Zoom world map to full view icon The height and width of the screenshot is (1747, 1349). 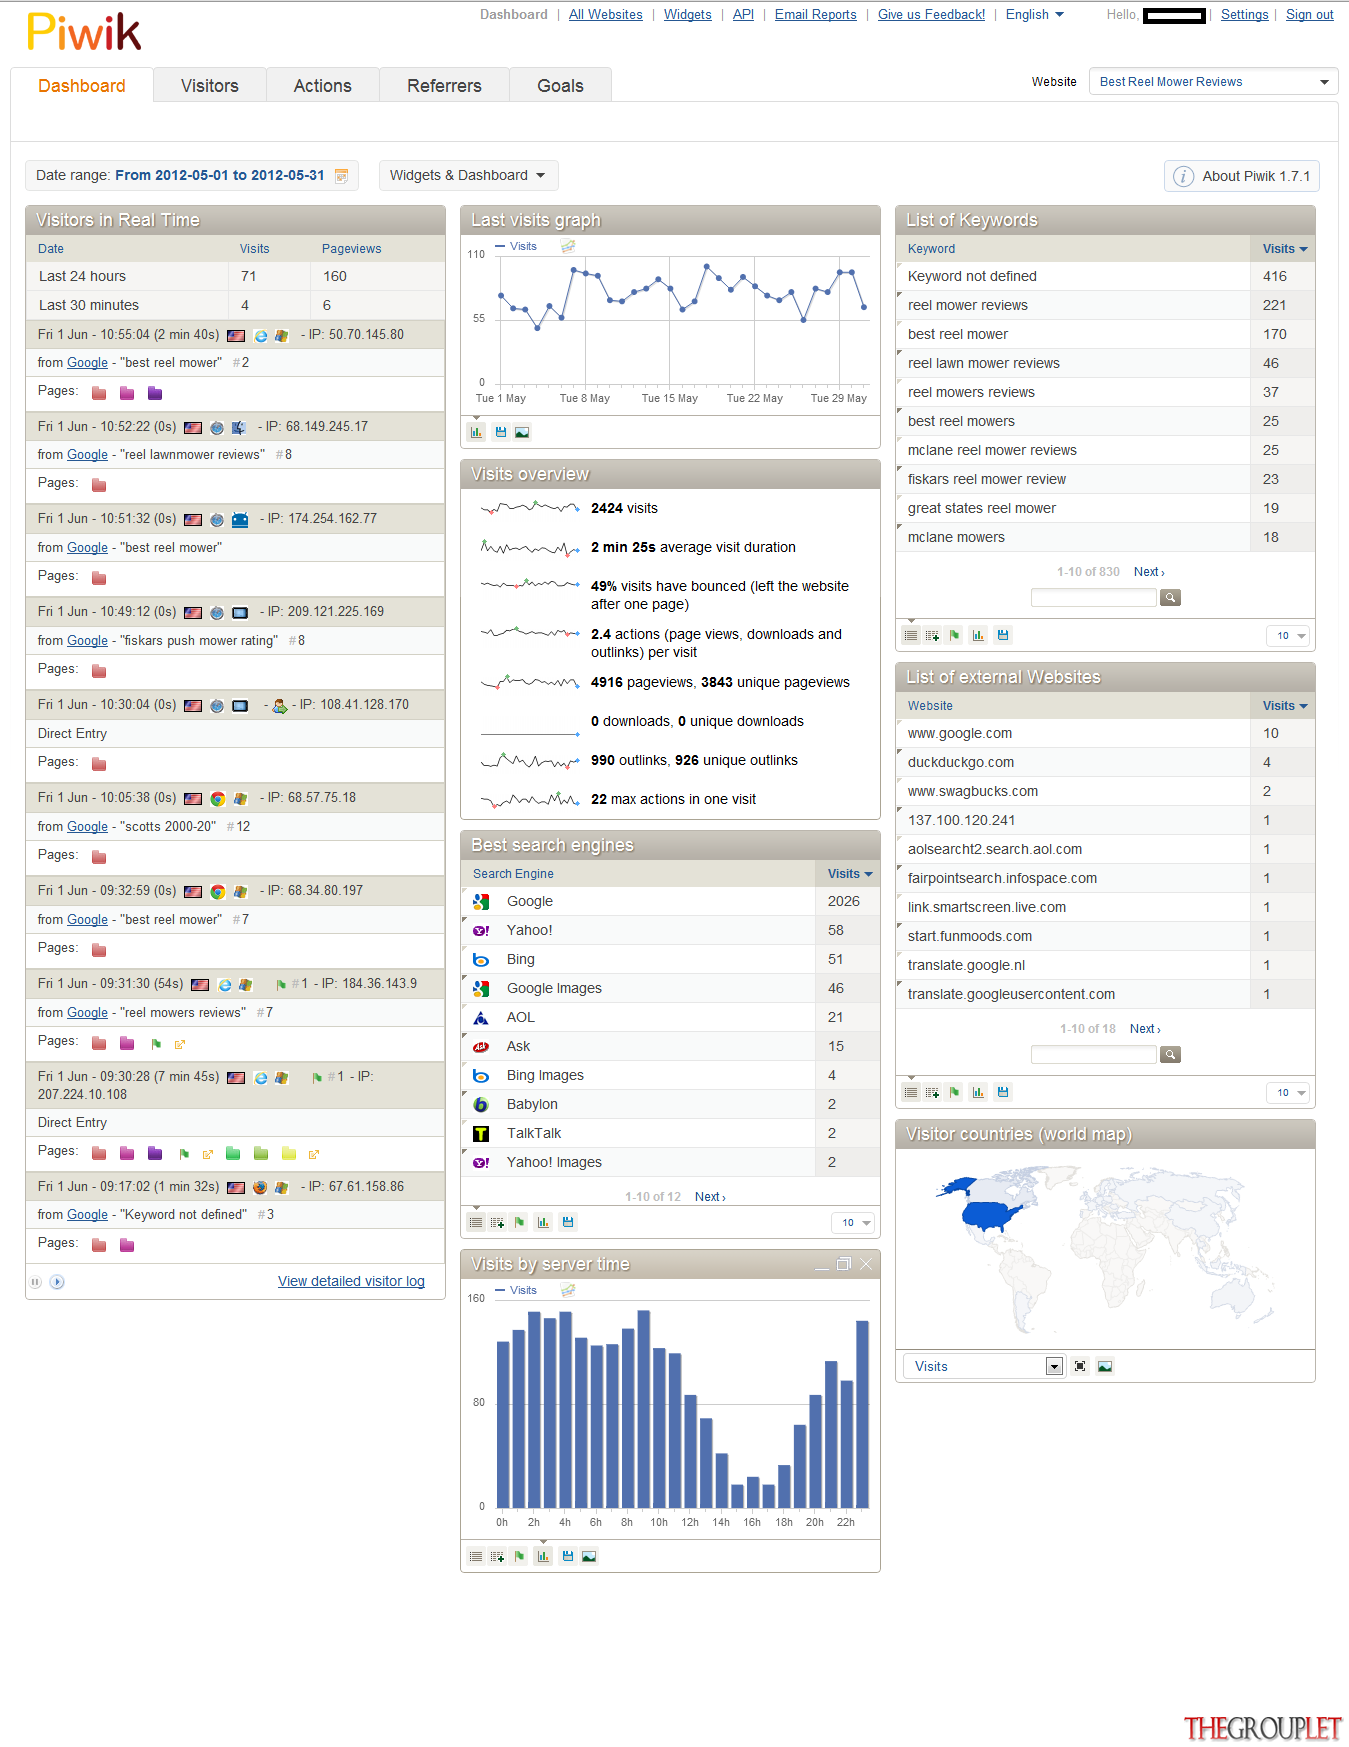(1080, 1366)
